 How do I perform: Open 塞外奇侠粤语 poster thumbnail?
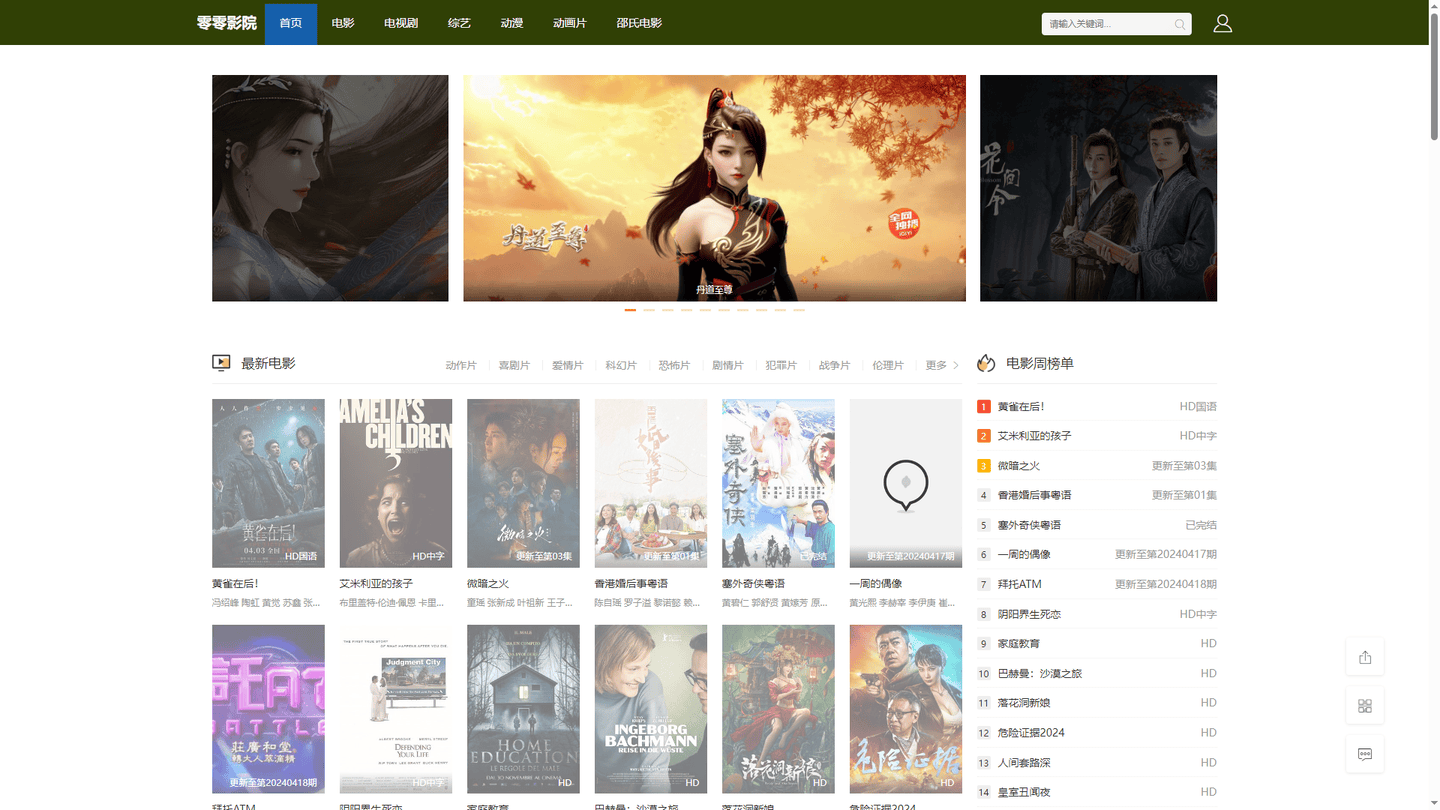778,483
